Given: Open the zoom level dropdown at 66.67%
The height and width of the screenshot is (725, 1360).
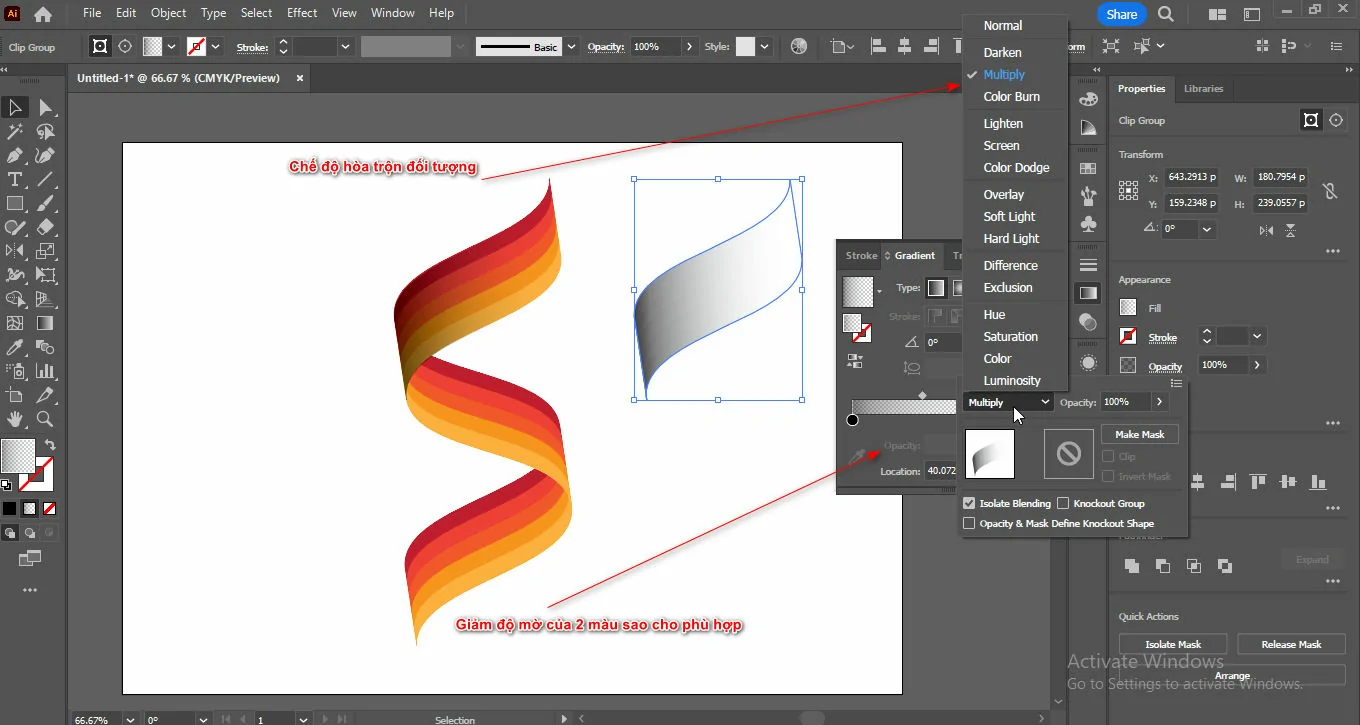Looking at the screenshot, I should coord(130,719).
